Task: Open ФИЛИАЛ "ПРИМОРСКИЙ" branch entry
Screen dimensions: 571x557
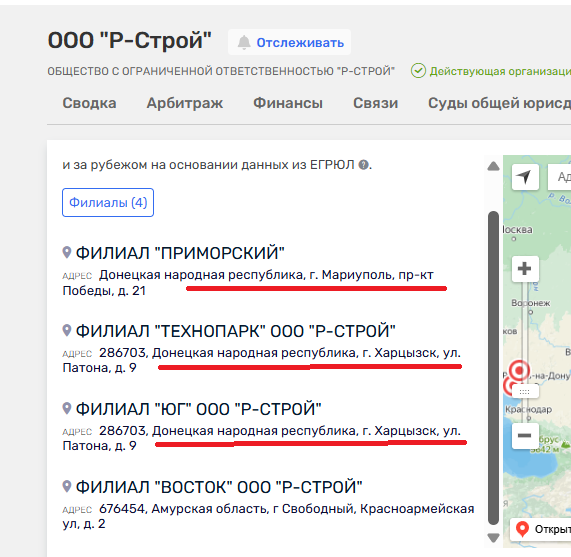Action: [180, 253]
